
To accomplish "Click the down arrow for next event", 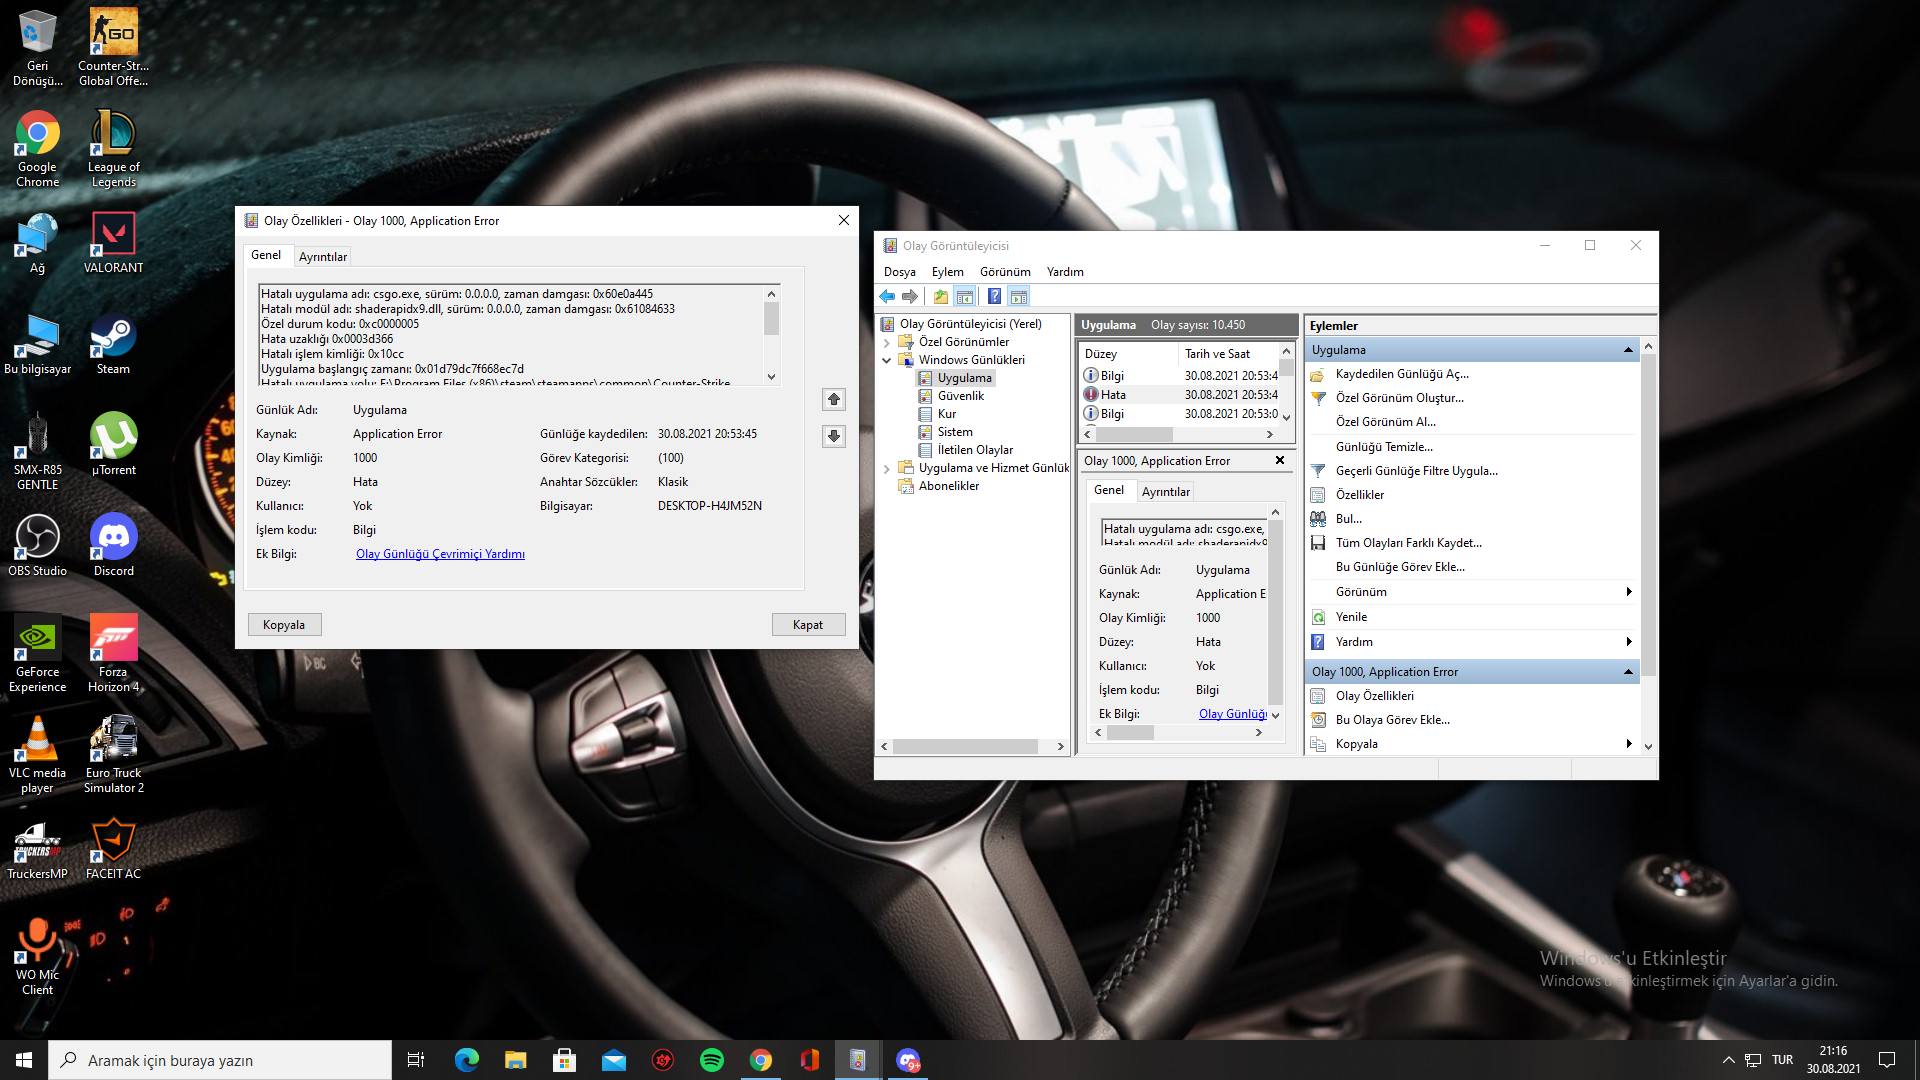I will pos(834,436).
